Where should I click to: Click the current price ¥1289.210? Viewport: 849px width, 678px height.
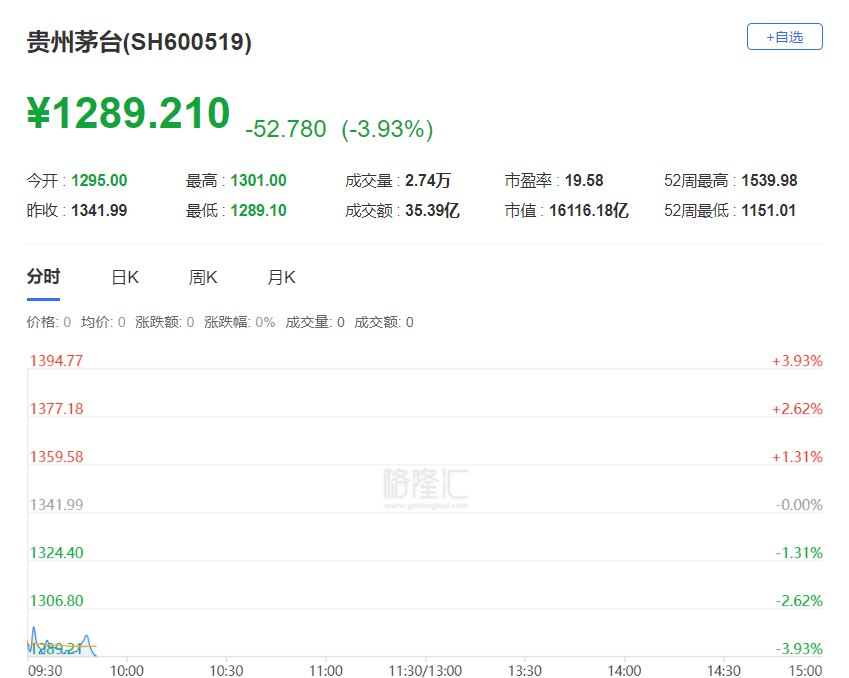tap(129, 113)
